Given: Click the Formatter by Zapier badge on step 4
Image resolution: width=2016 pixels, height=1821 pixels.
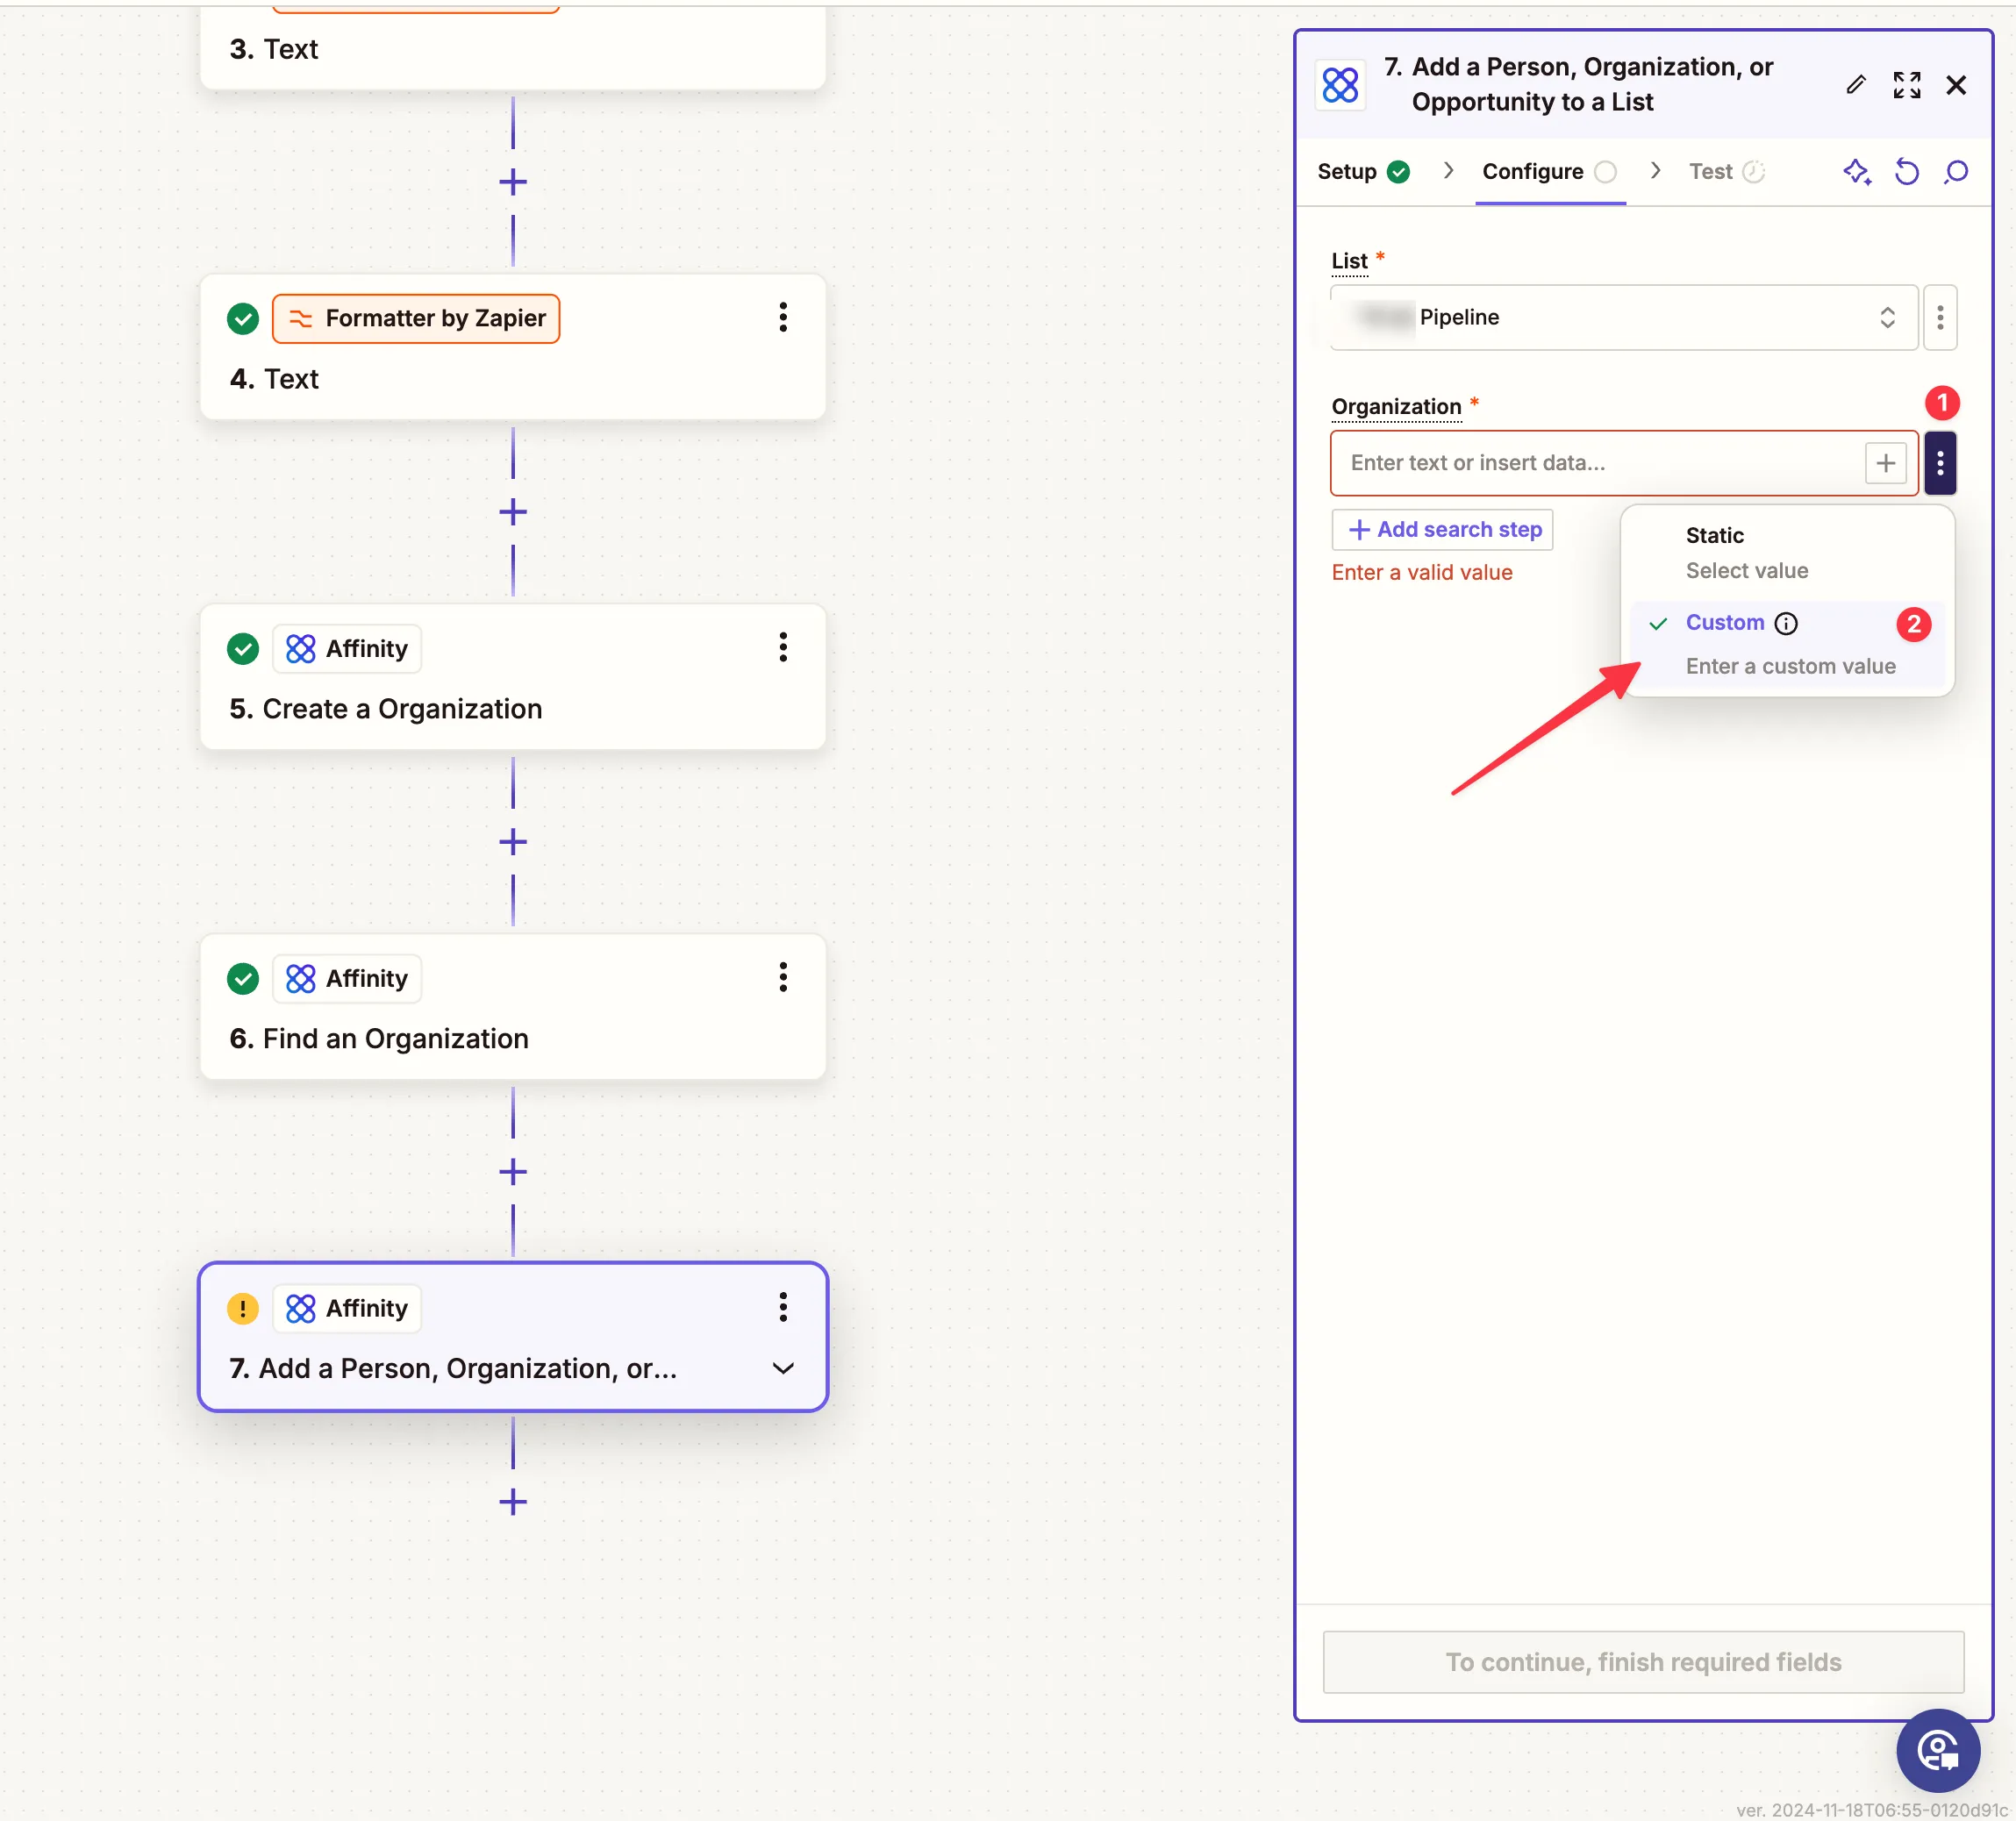Looking at the screenshot, I should pos(416,319).
